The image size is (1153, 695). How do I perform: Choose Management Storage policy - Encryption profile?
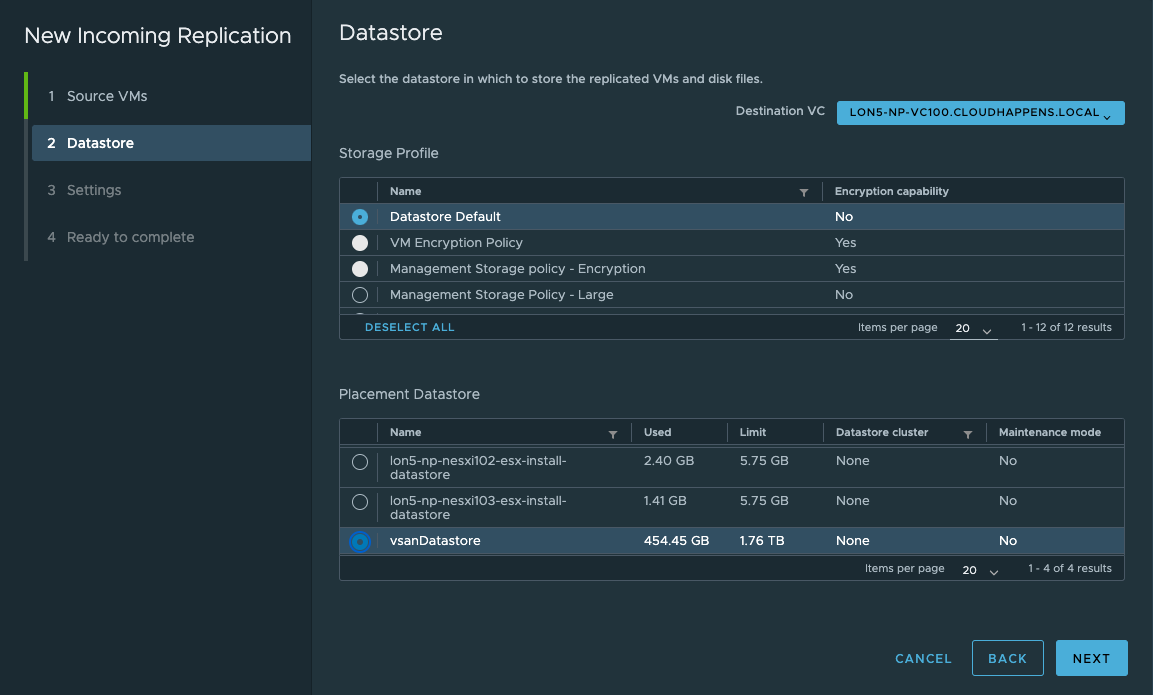pos(360,269)
